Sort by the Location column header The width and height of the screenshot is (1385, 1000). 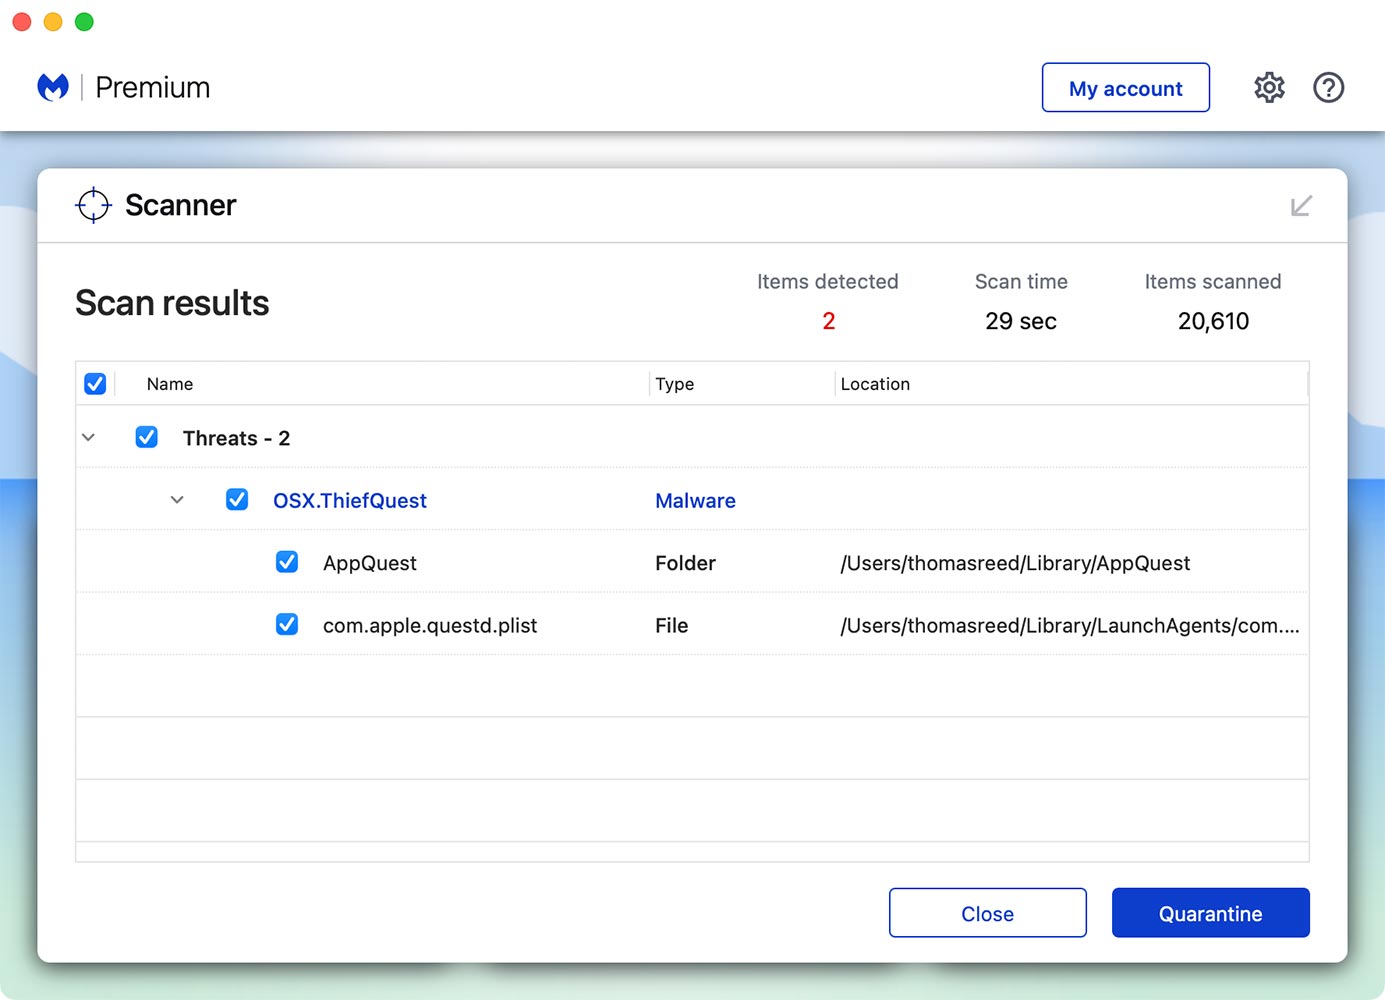(x=875, y=384)
